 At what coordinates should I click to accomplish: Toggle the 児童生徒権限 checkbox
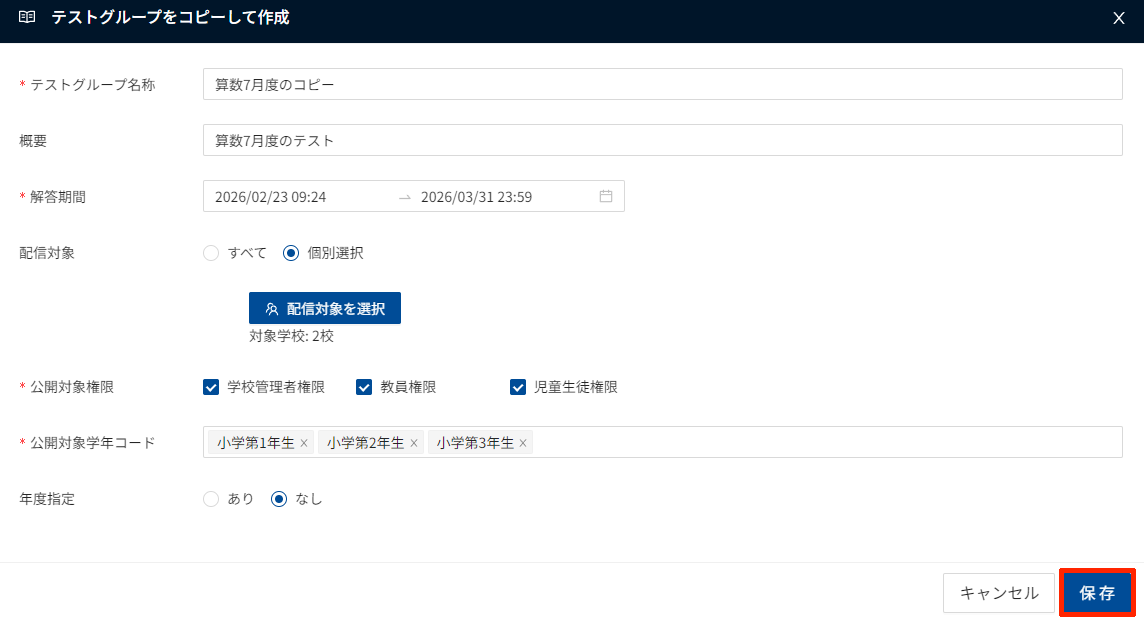point(518,387)
